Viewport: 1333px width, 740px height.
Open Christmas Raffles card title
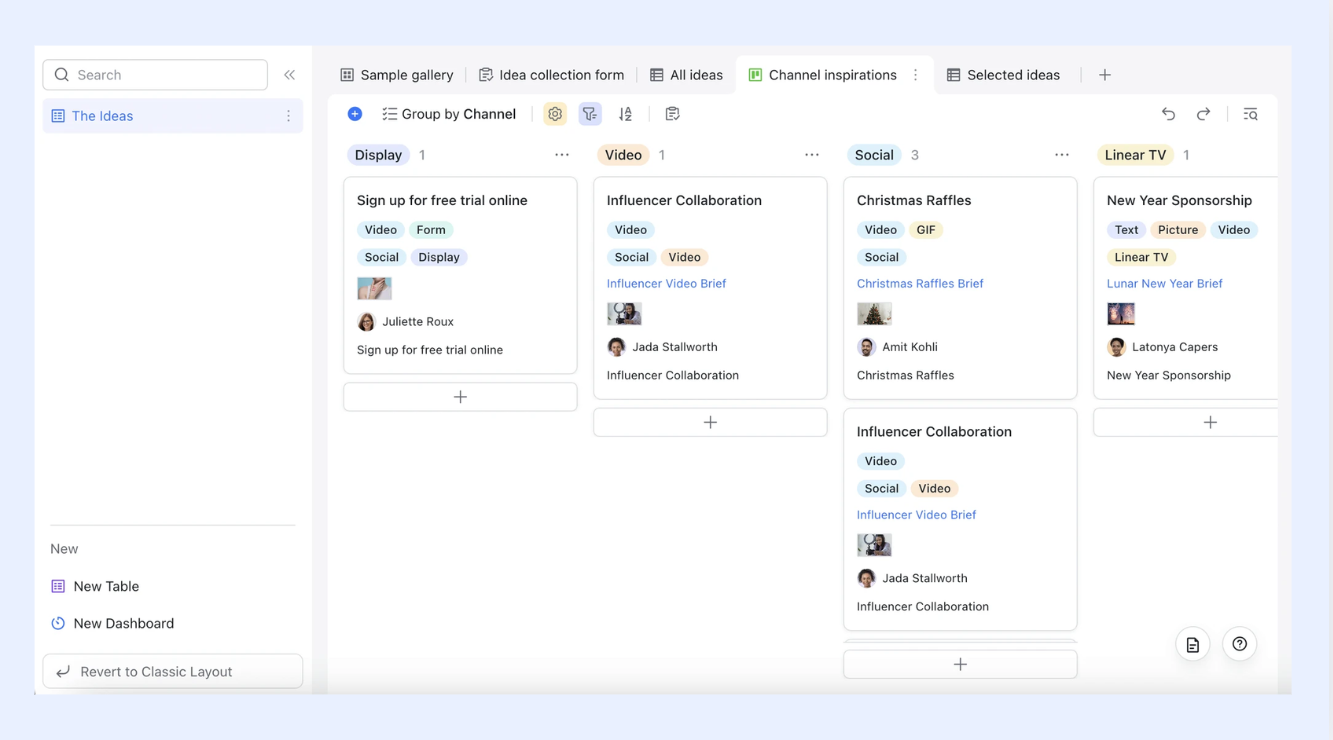[x=914, y=200]
